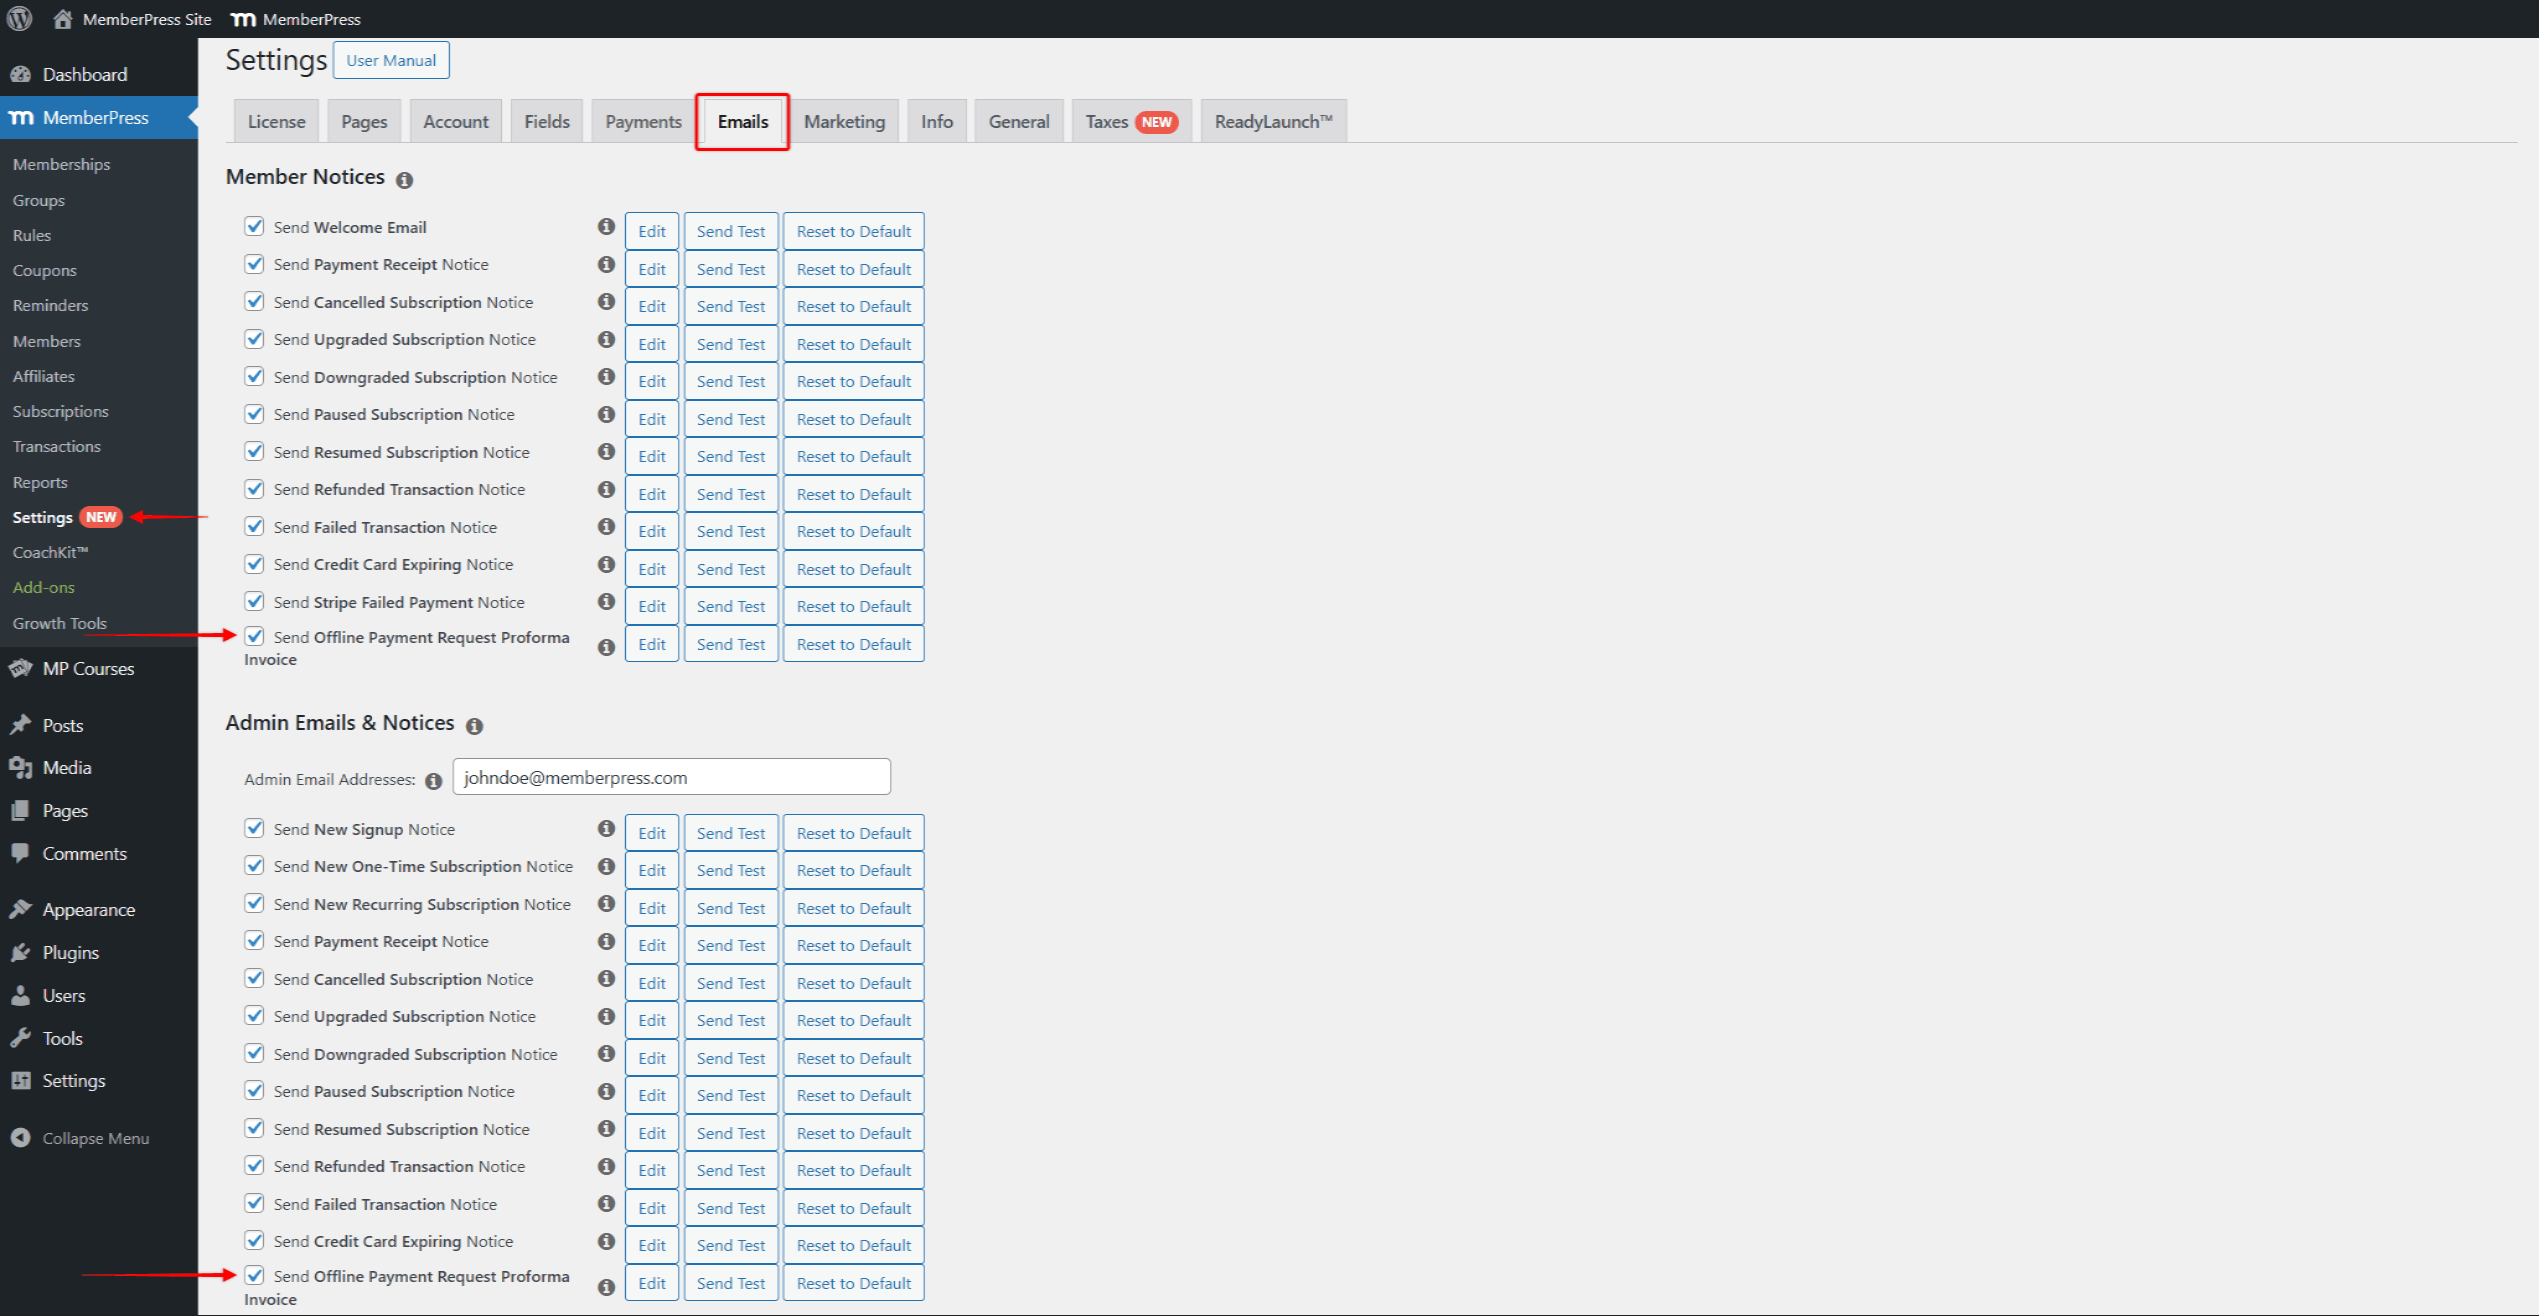The height and width of the screenshot is (1316, 2539).
Task: Click info icon for Admin New Signup Notice
Action: coord(606,829)
